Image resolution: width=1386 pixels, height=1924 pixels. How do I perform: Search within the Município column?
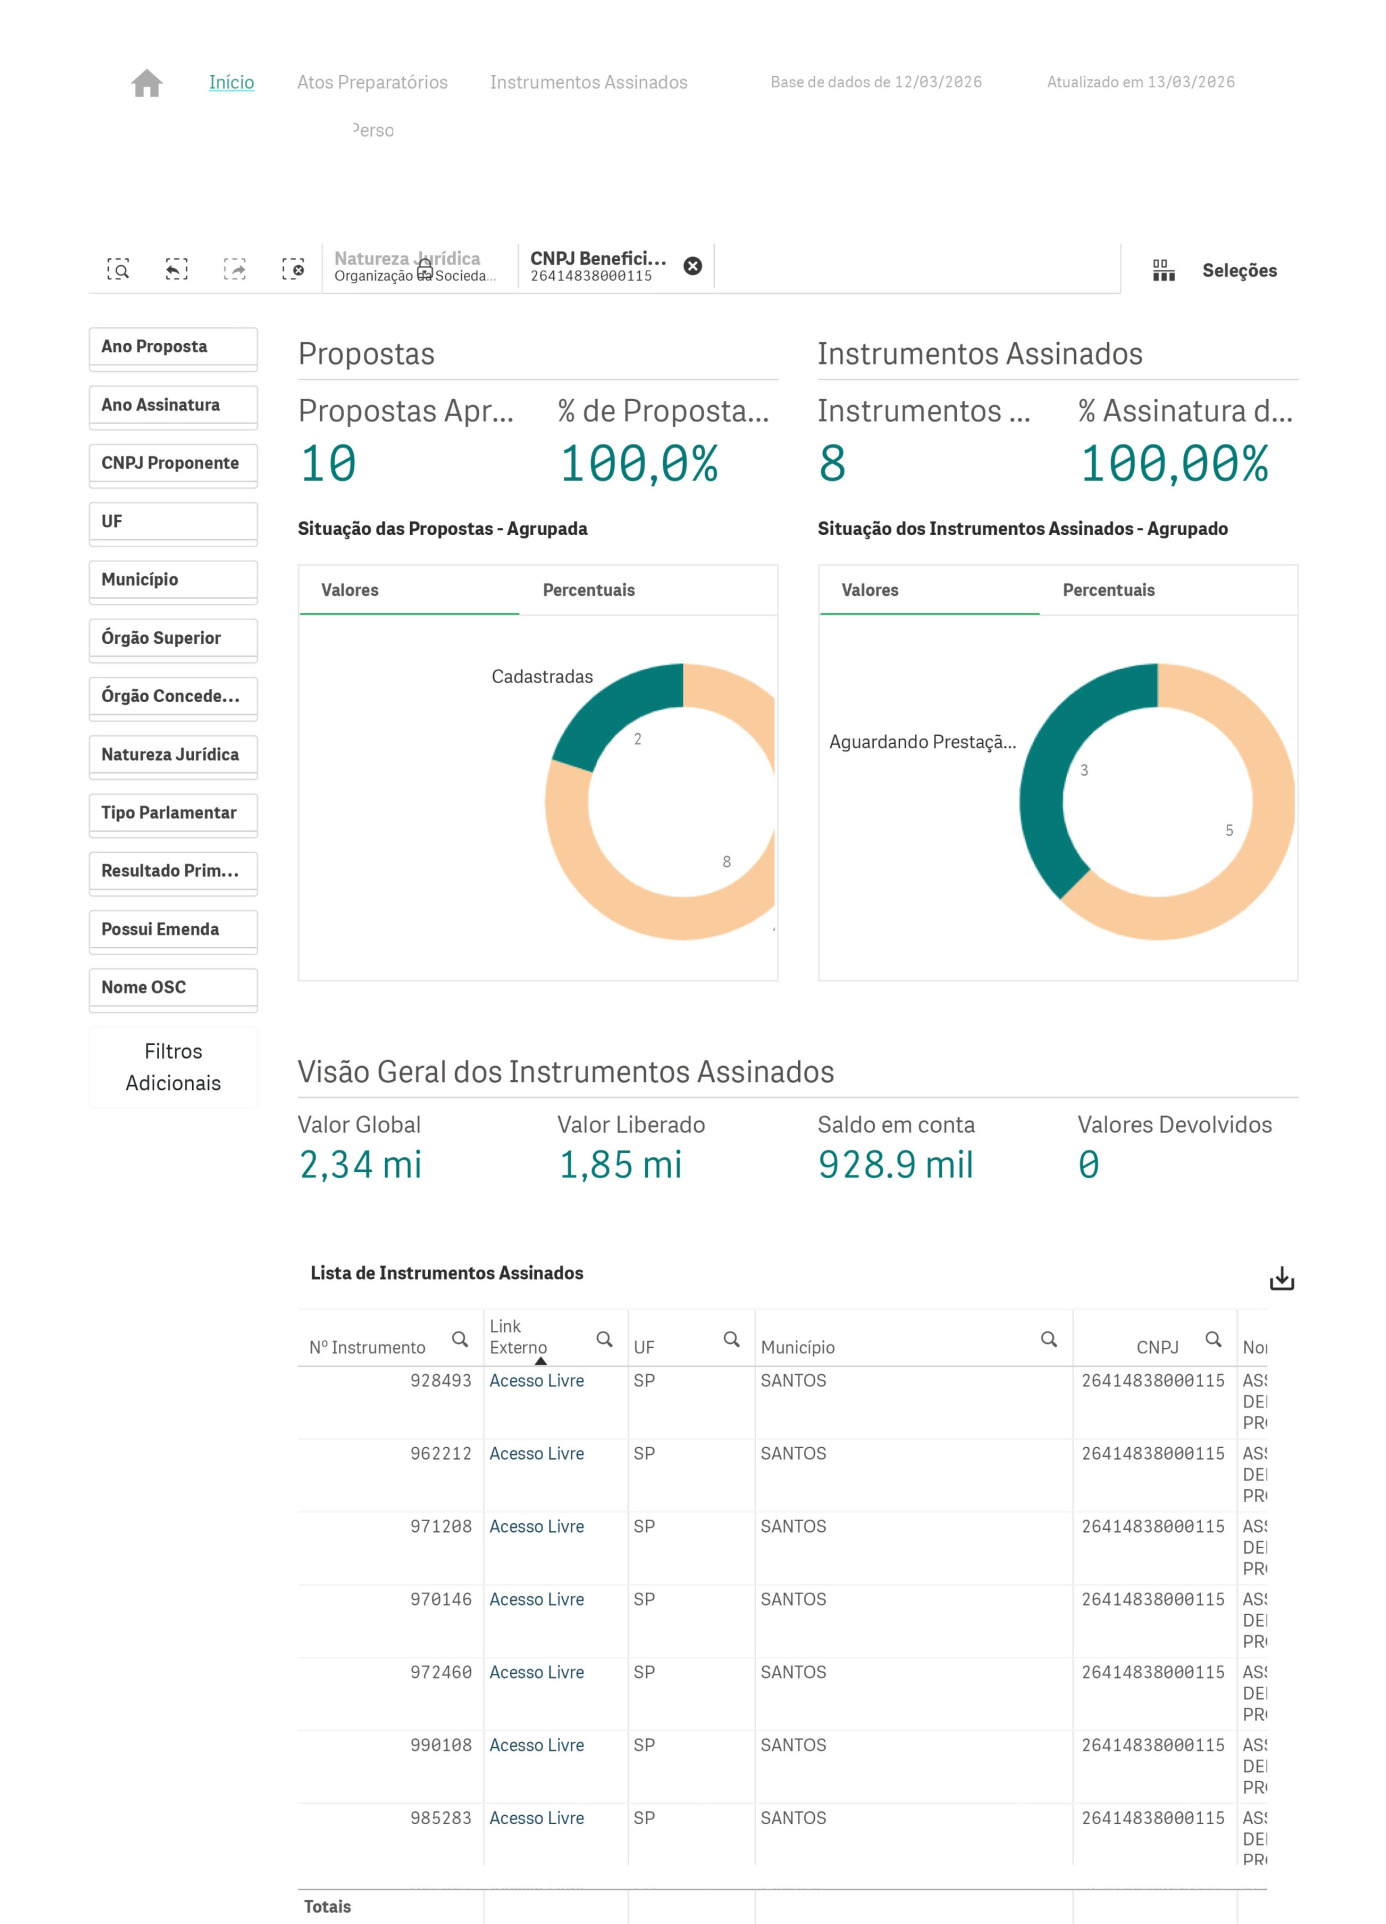coord(1048,1339)
